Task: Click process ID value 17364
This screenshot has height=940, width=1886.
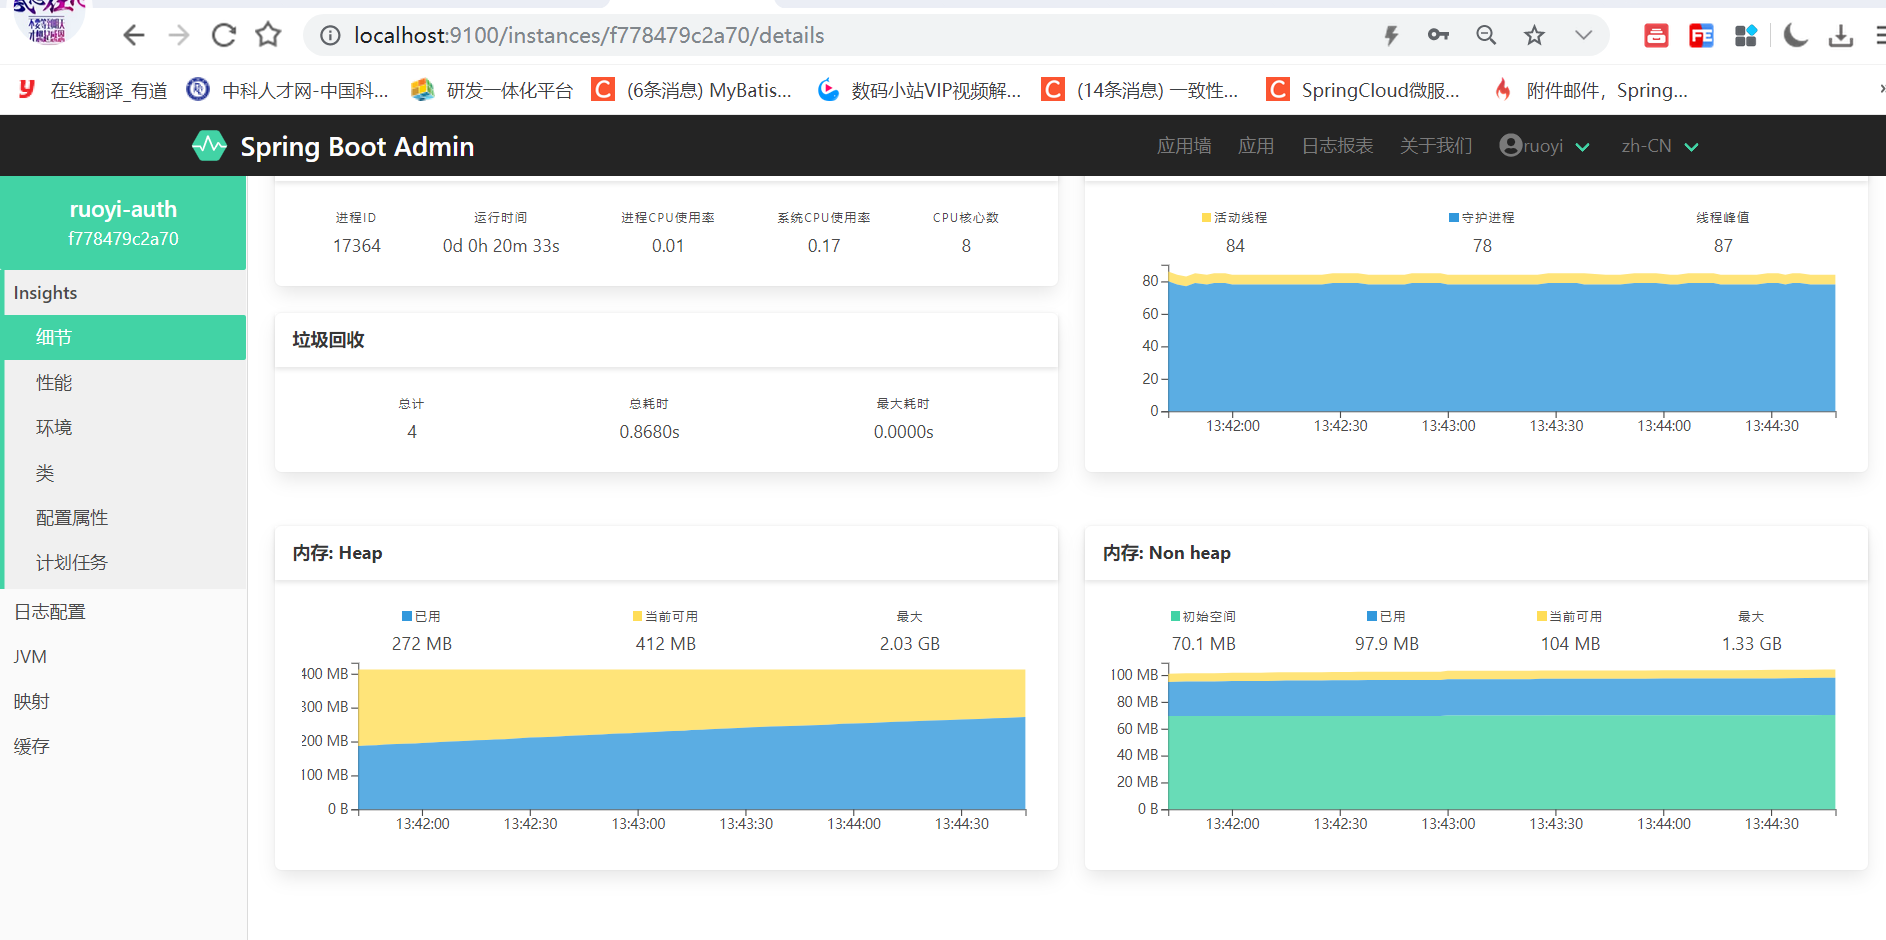Action: (x=357, y=246)
